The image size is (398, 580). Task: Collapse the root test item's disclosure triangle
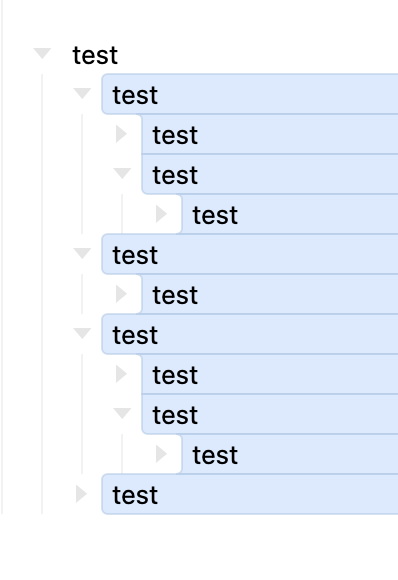(42, 53)
